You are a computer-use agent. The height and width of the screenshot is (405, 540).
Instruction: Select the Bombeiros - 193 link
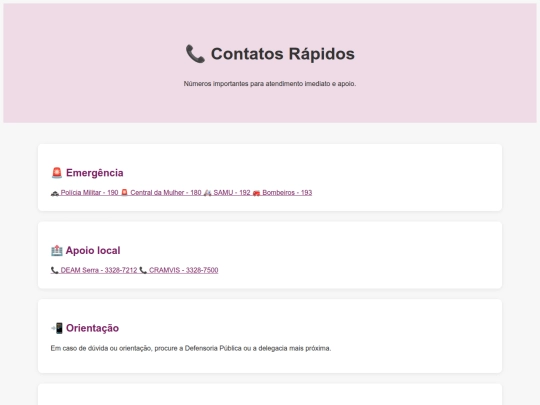click(282, 193)
